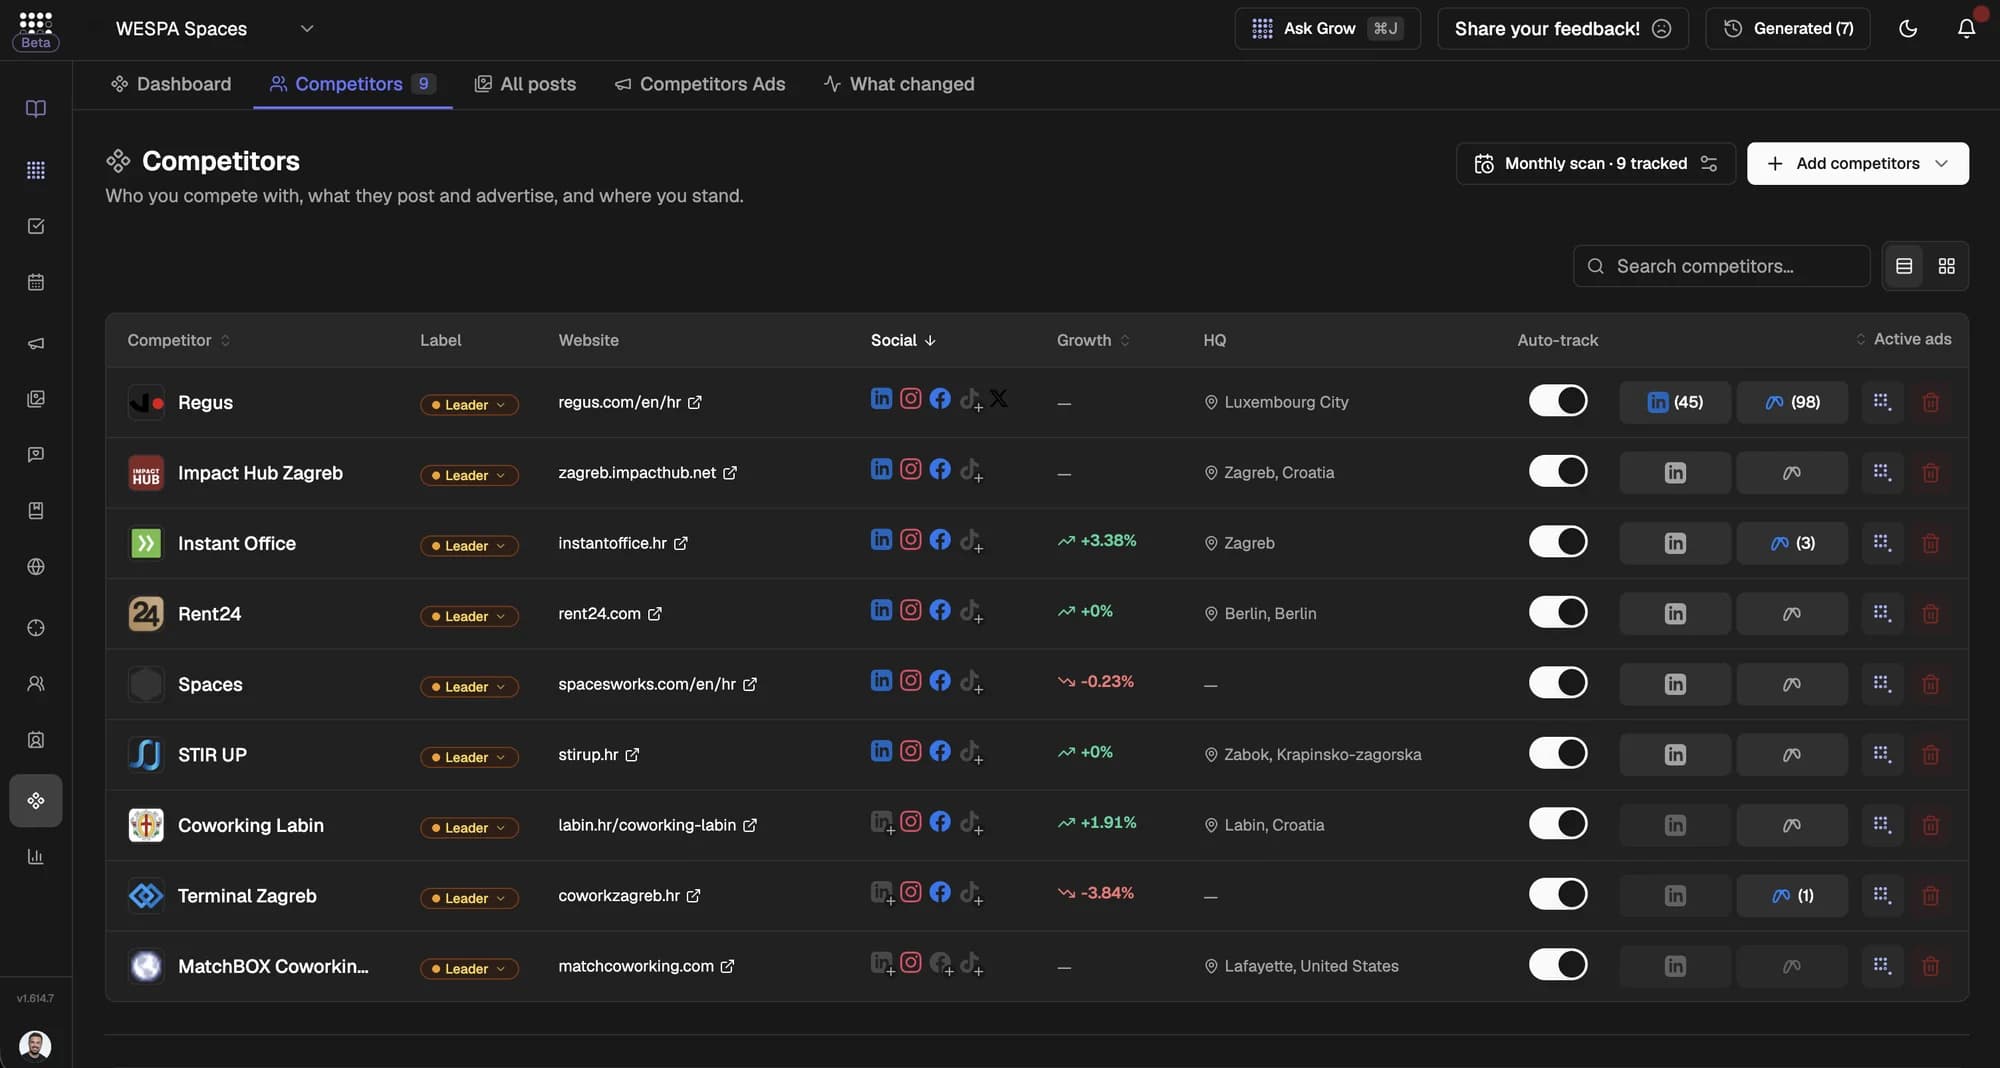
Task: Disable auto-track for Impact Hub Zagreb
Action: click(x=1557, y=471)
